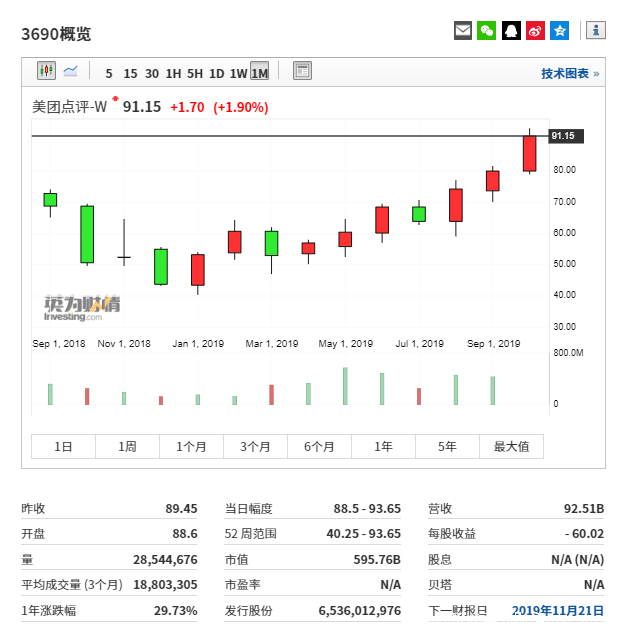This screenshot has height=642, width=624.
Task: Select the 5H chart interval
Action: point(195,74)
